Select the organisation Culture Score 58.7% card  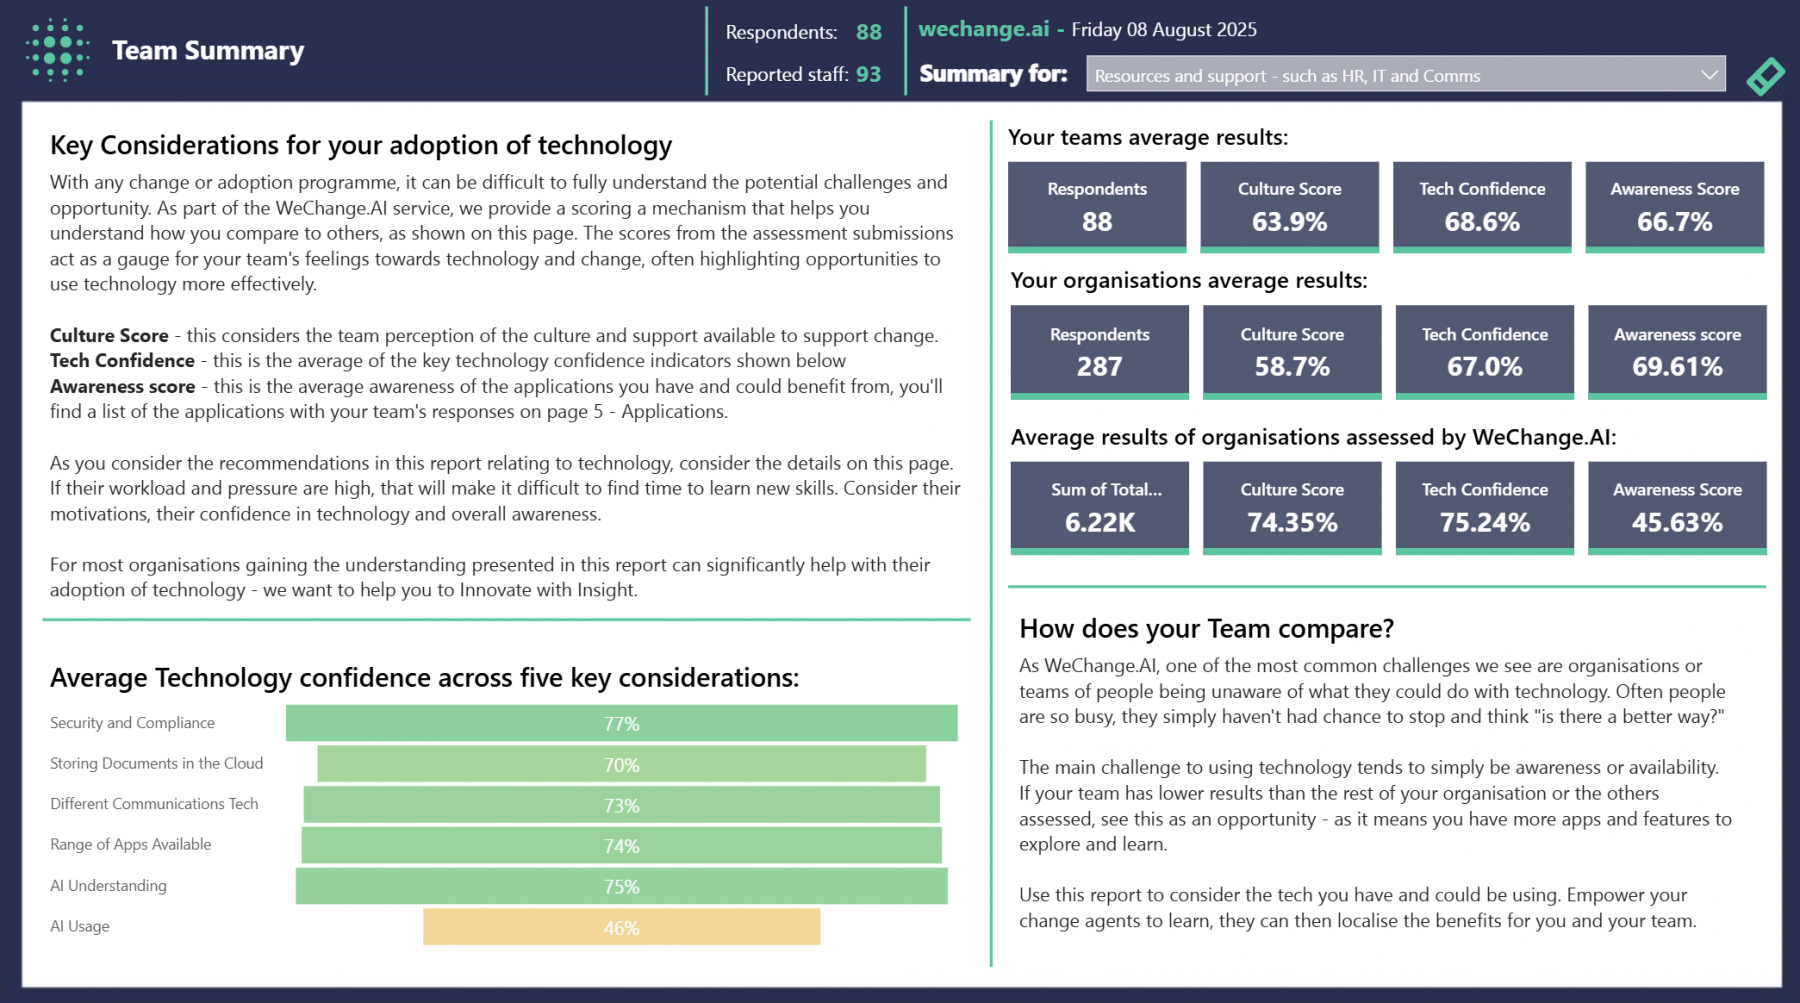(x=1291, y=351)
